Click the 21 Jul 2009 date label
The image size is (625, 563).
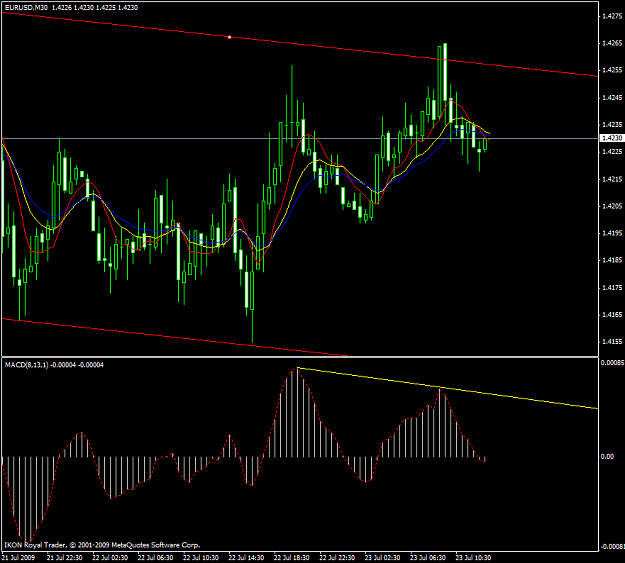click(x=19, y=557)
